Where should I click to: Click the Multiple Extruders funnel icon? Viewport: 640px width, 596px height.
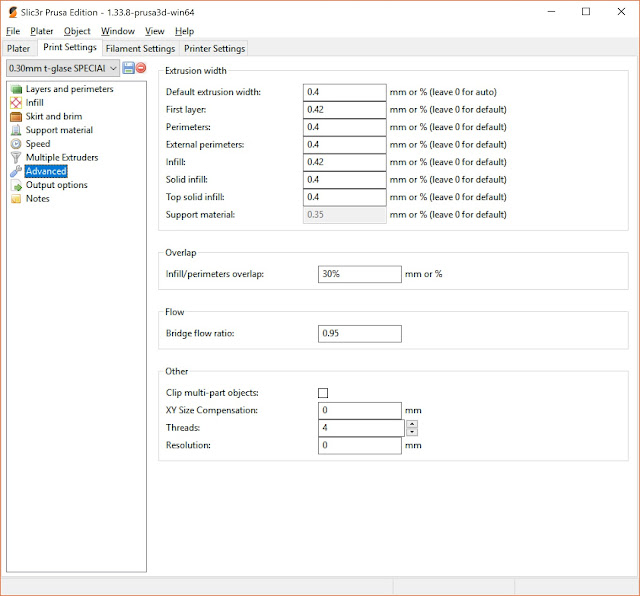(x=16, y=158)
